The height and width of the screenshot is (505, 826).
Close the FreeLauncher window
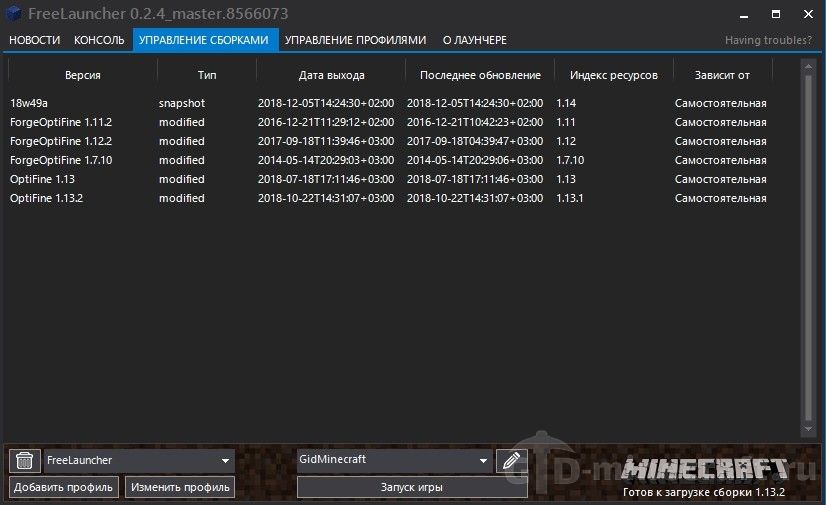coord(808,14)
